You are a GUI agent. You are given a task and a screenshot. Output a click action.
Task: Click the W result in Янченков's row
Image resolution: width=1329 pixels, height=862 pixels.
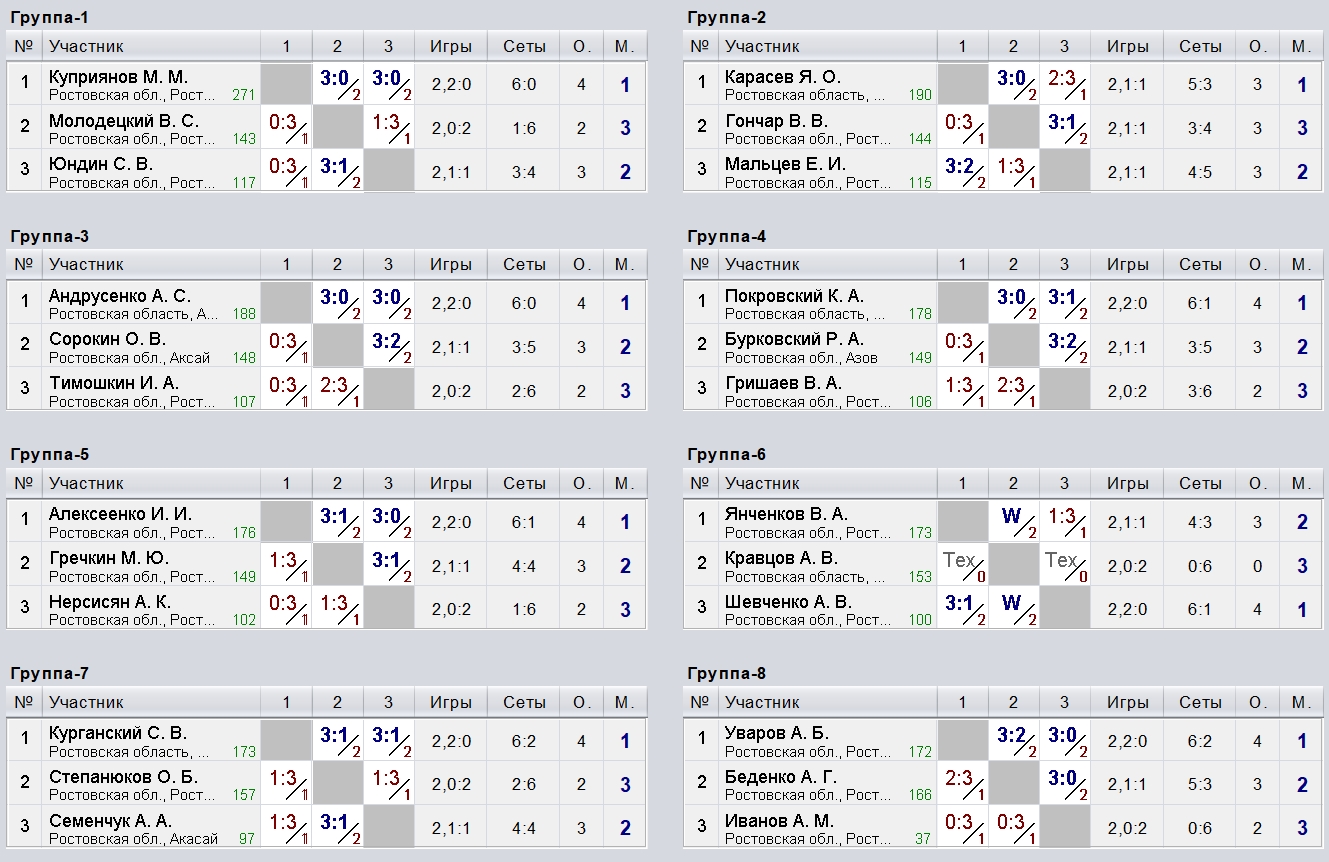1014,521
